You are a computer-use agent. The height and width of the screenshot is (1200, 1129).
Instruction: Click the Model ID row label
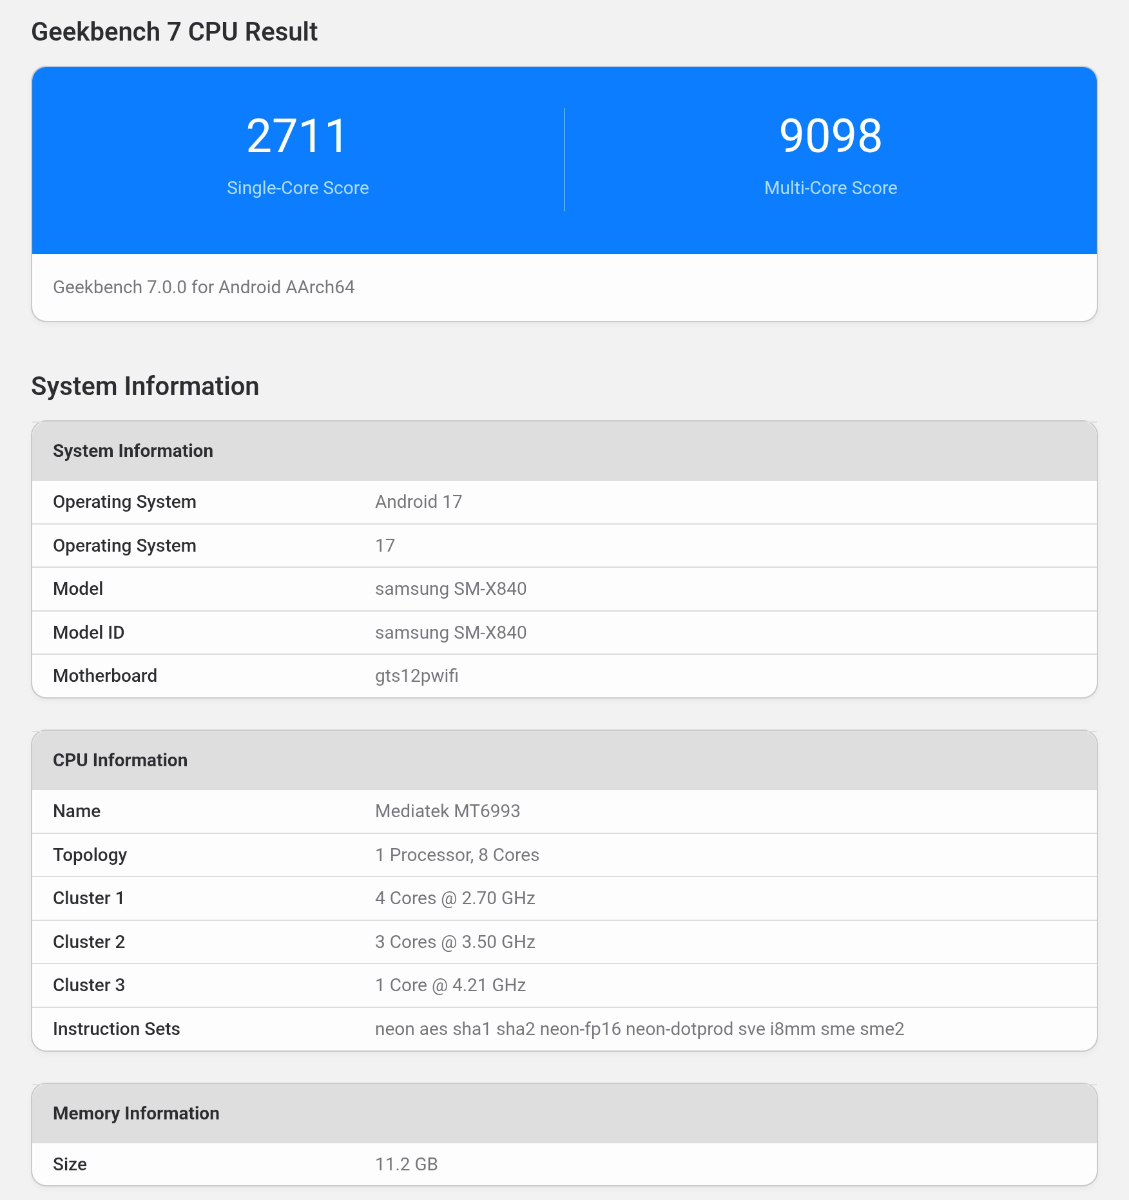(88, 633)
